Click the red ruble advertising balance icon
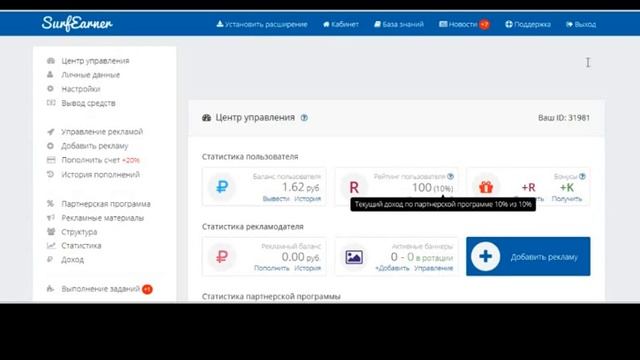Viewport: 640px width, 360px height. [222, 257]
